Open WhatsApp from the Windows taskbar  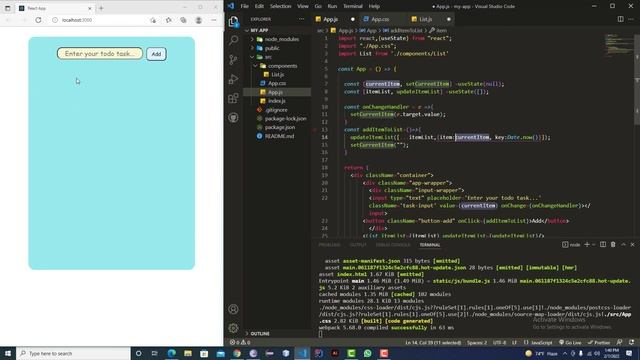[x=367, y=353]
